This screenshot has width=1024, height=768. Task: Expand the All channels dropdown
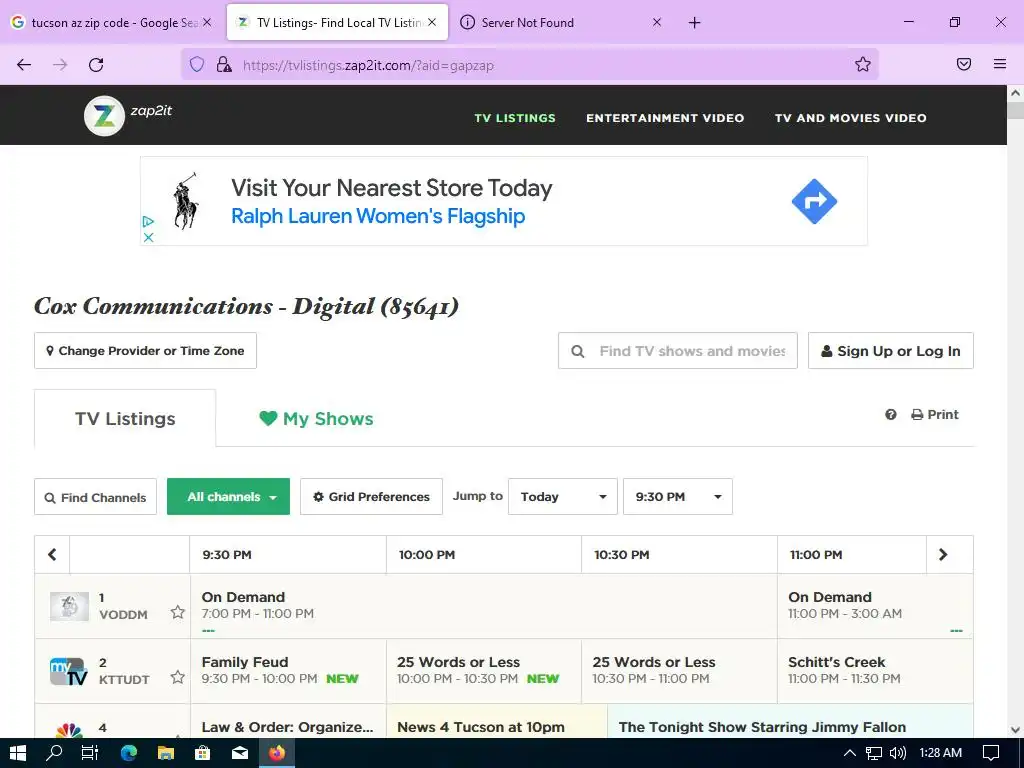229,496
